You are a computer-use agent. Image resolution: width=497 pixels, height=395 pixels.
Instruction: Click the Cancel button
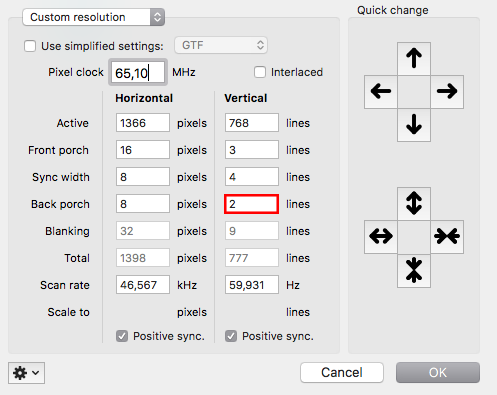pos(342,372)
